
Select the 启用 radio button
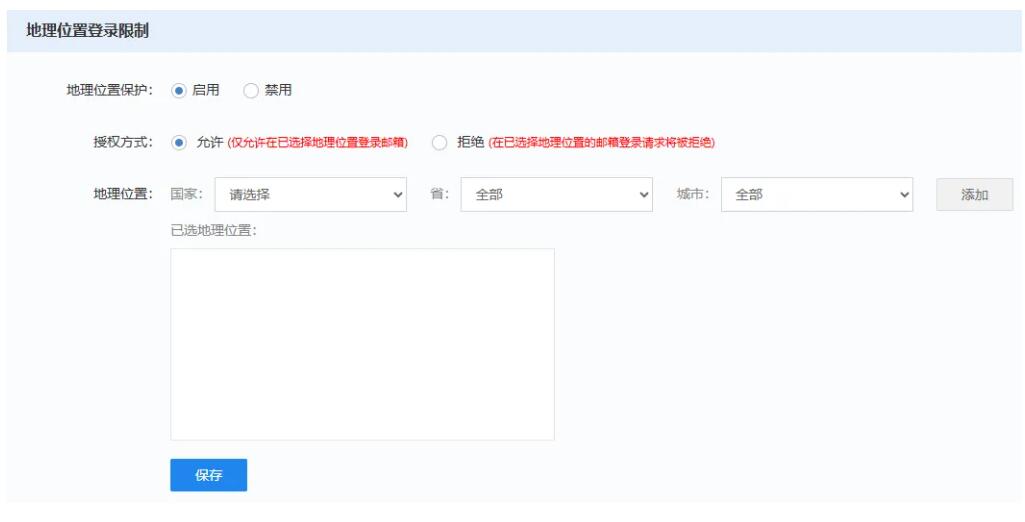pyautogui.click(x=179, y=90)
